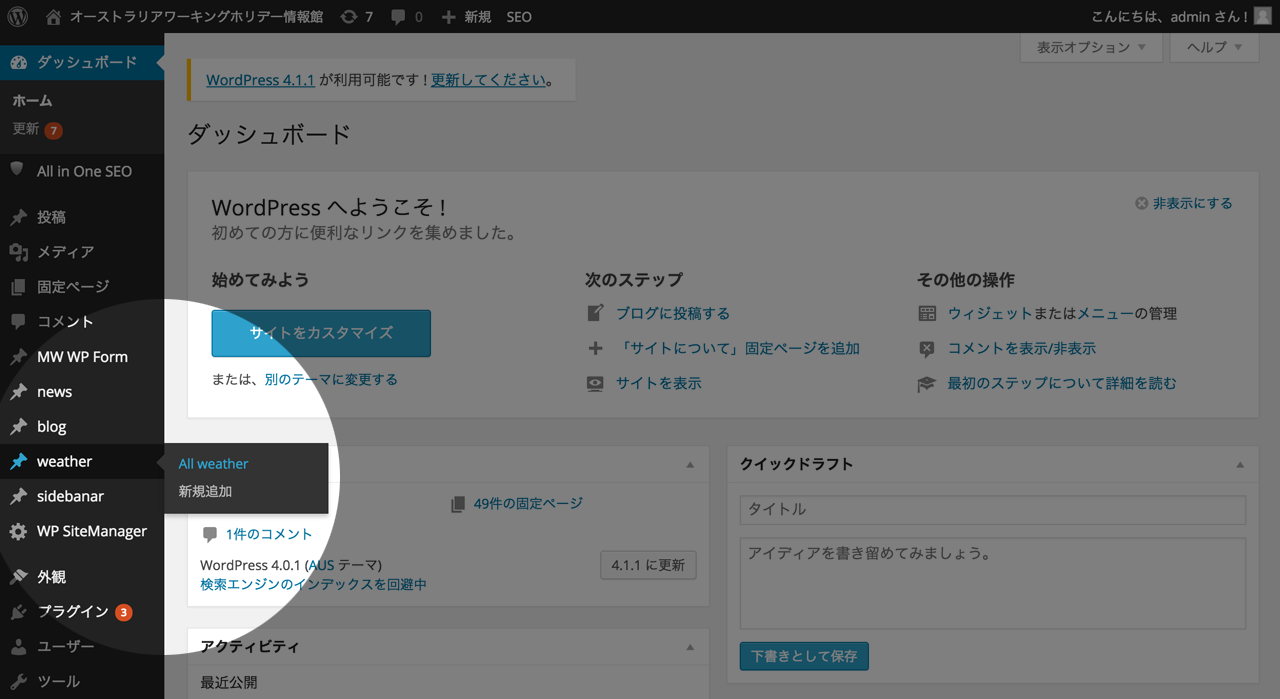Click the サイトをカスタマイズ button
Screen dimensions: 1280x699
pyautogui.click(x=321, y=333)
